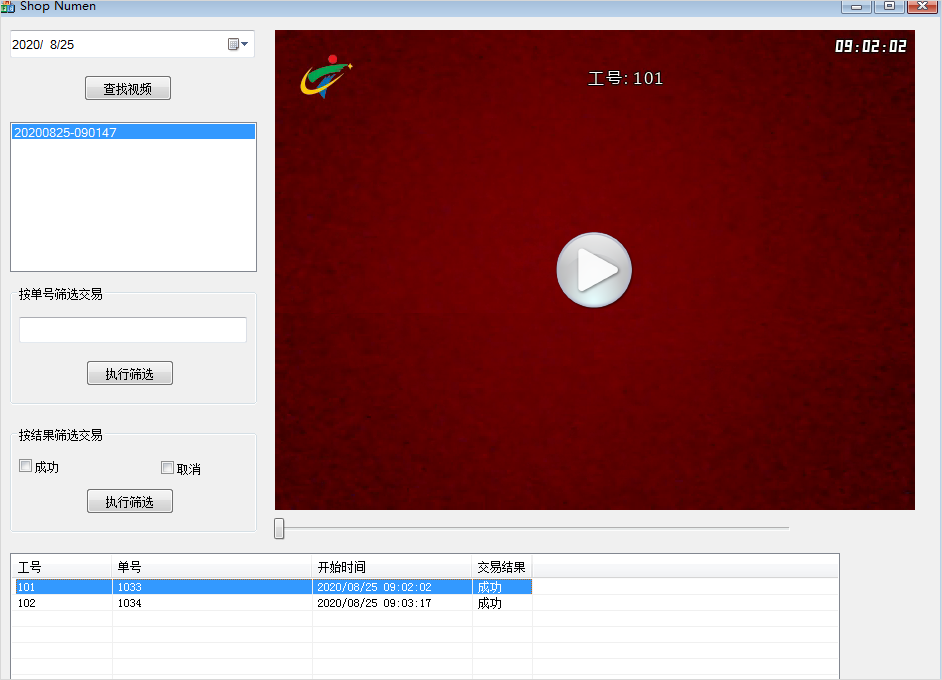Image resolution: width=942 pixels, height=680 pixels.
Task: Click 执行筛选 under order number filter
Action: click(130, 373)
